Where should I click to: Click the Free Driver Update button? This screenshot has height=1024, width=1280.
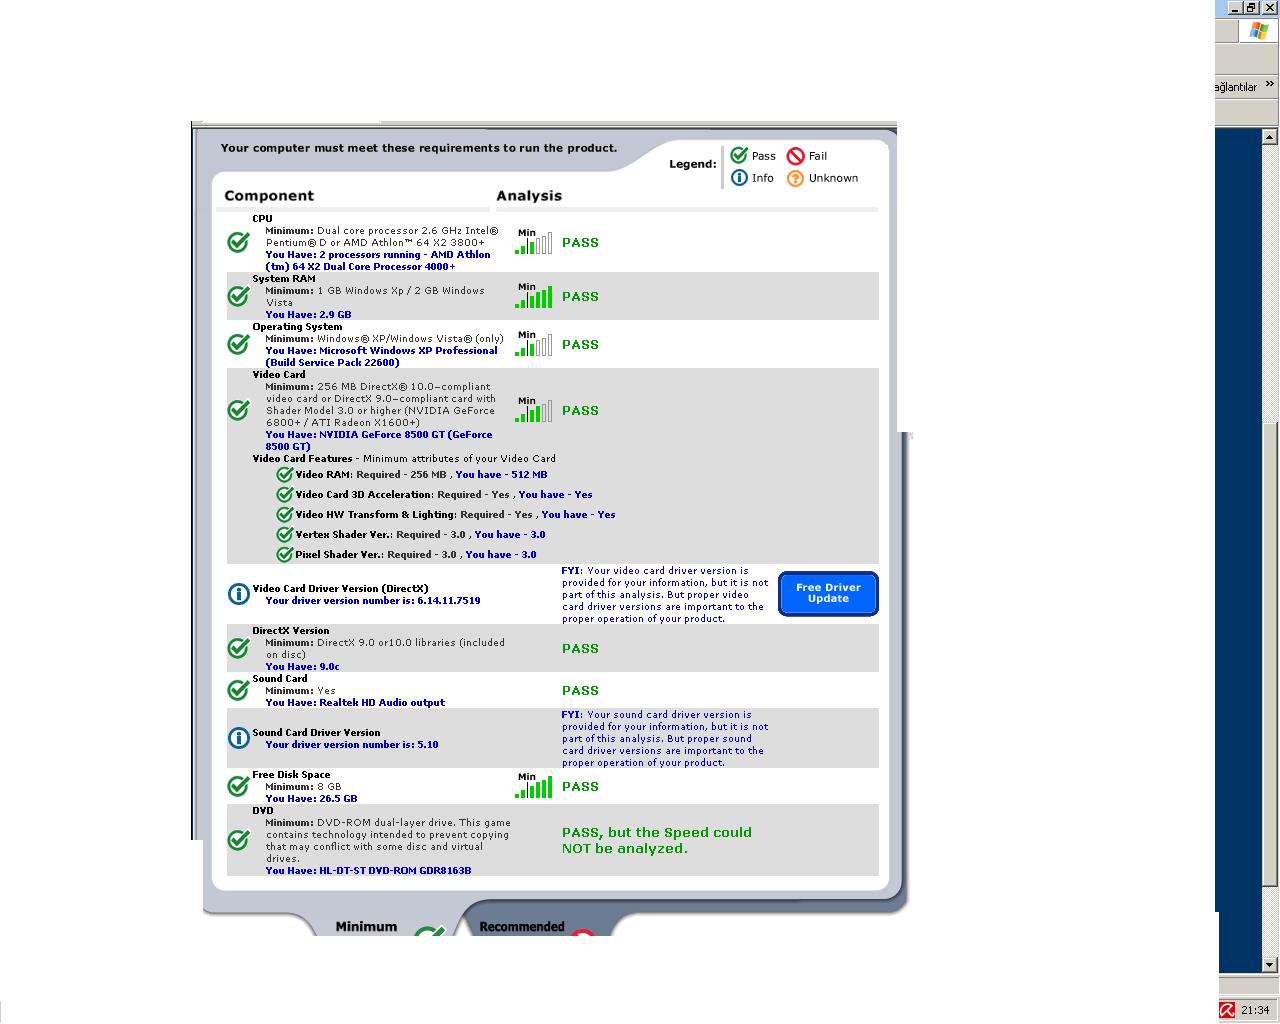828,593
